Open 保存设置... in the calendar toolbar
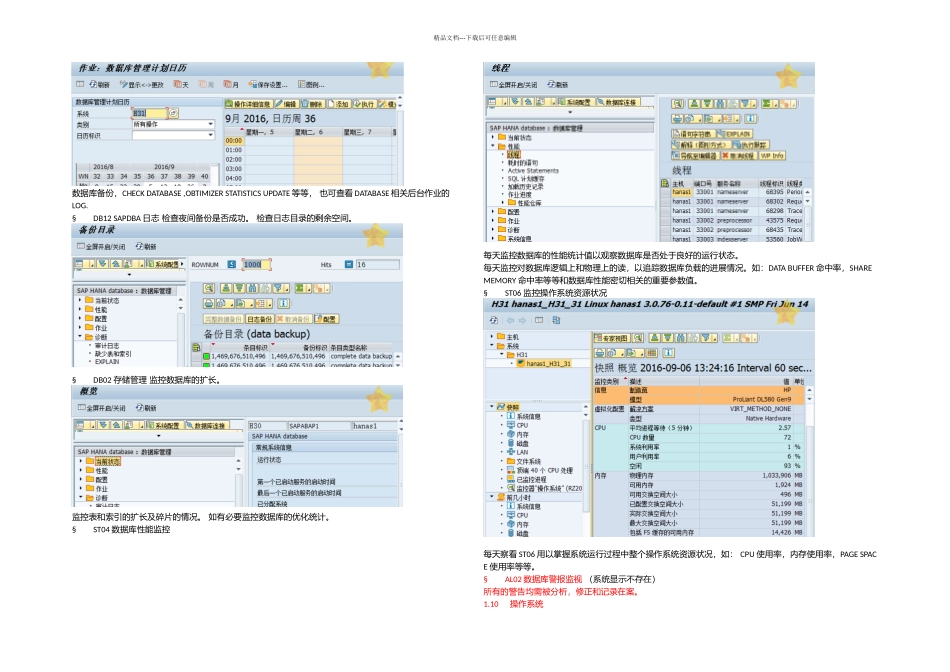The image size is (950, 672). (x=268, y=85)
